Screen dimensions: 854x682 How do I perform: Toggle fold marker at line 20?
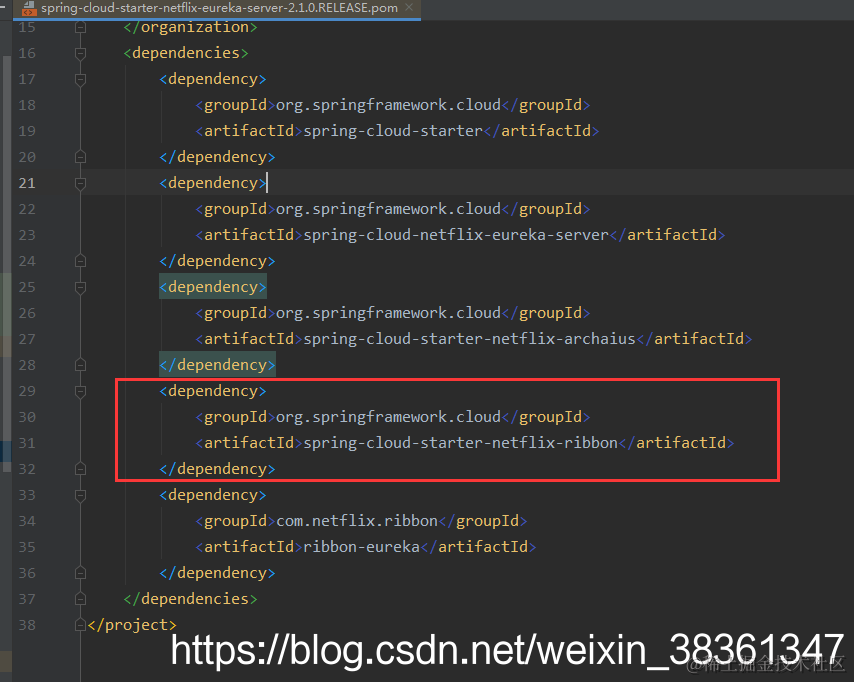point(80,157)
